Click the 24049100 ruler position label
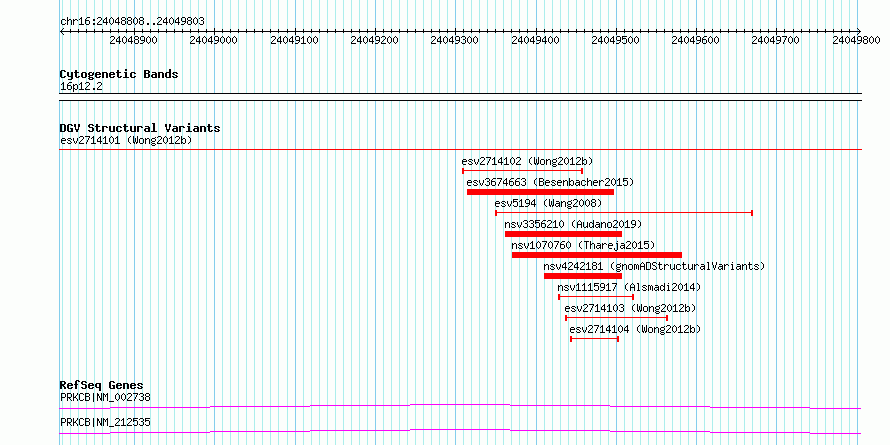Image resolution: width=890 pixels, height=445 pixels. point(294,40)
